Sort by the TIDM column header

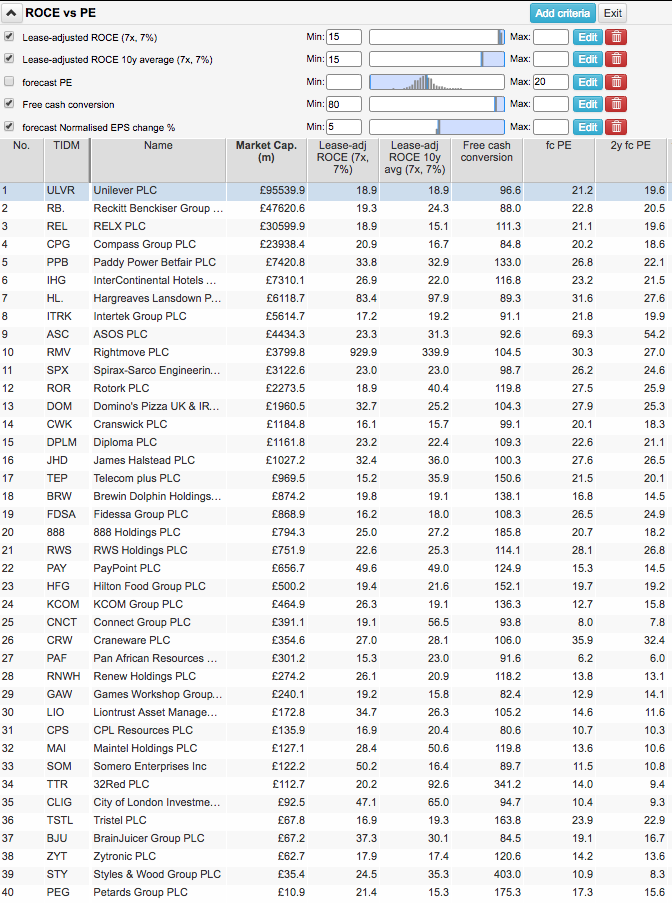(67, 160)
